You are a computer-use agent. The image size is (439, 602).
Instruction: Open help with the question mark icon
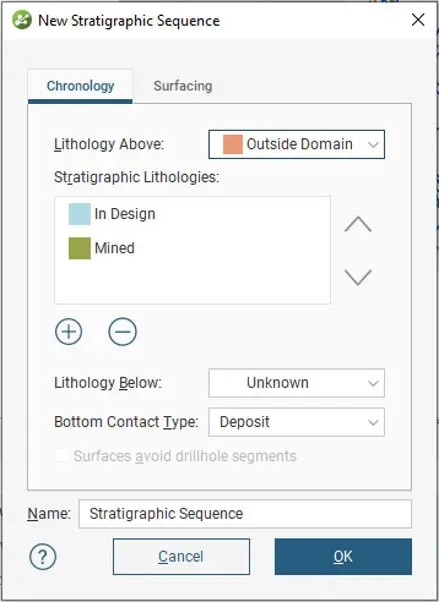43,556
